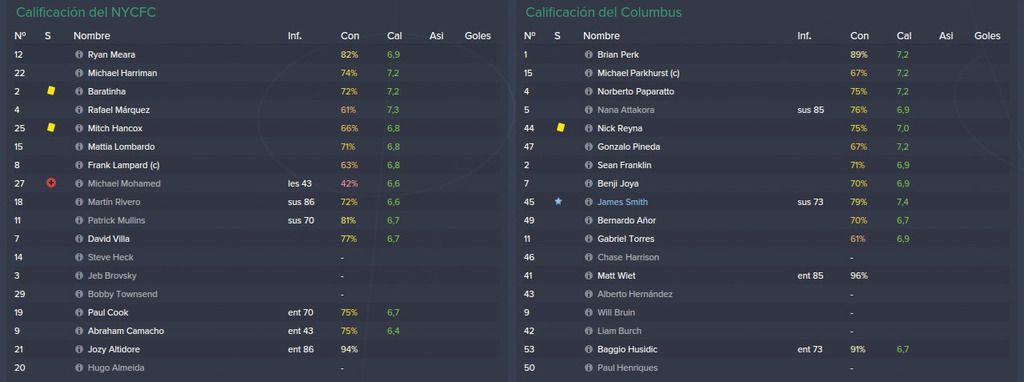Open Michael Parkhurst's player page

[638, 73]
